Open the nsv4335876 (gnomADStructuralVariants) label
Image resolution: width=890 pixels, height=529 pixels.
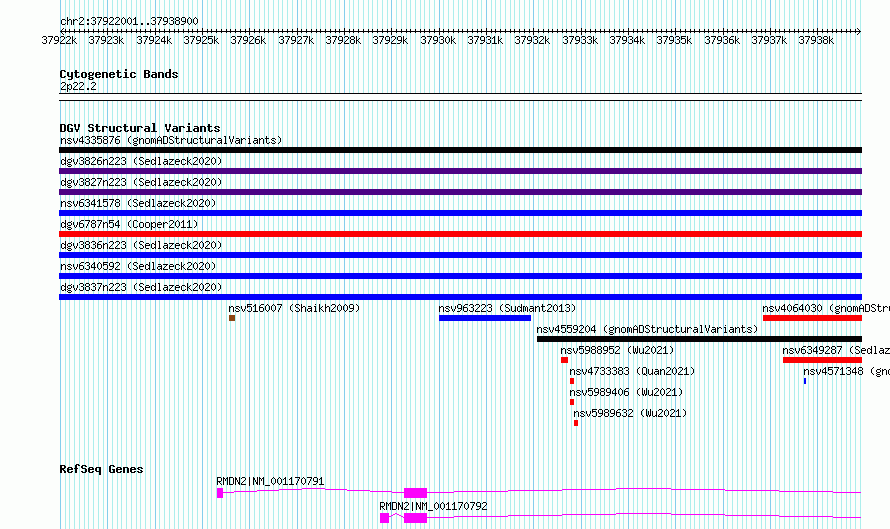(171, 140)
